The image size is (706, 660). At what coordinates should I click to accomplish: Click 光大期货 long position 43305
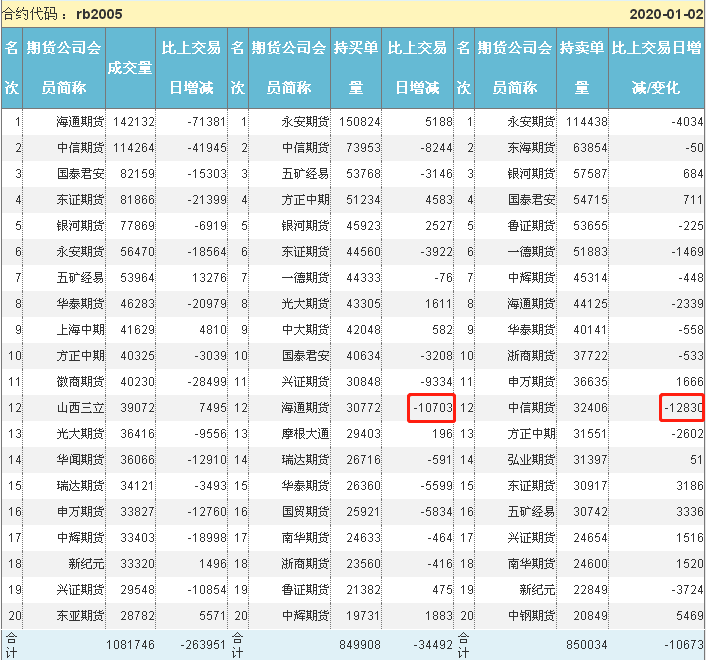click(x=363, y=304)
